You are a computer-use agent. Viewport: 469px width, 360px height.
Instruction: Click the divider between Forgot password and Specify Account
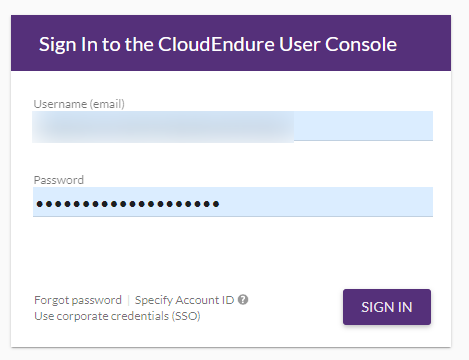tap(128, 300)
